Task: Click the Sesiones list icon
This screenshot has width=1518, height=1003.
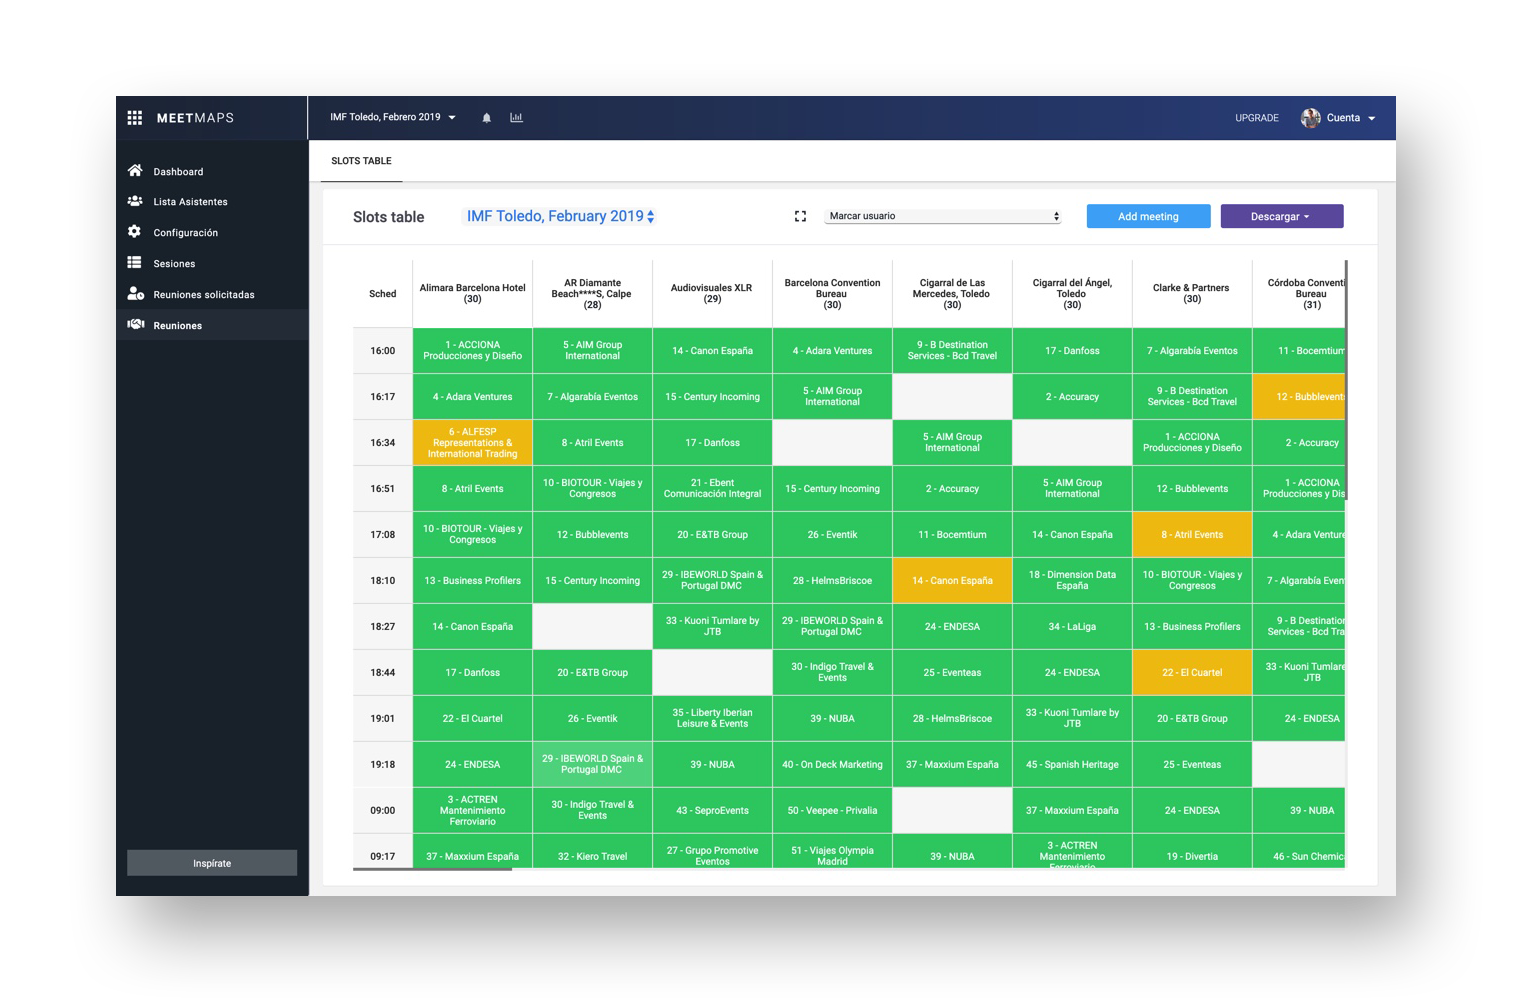Action: [x=134, y=263]
